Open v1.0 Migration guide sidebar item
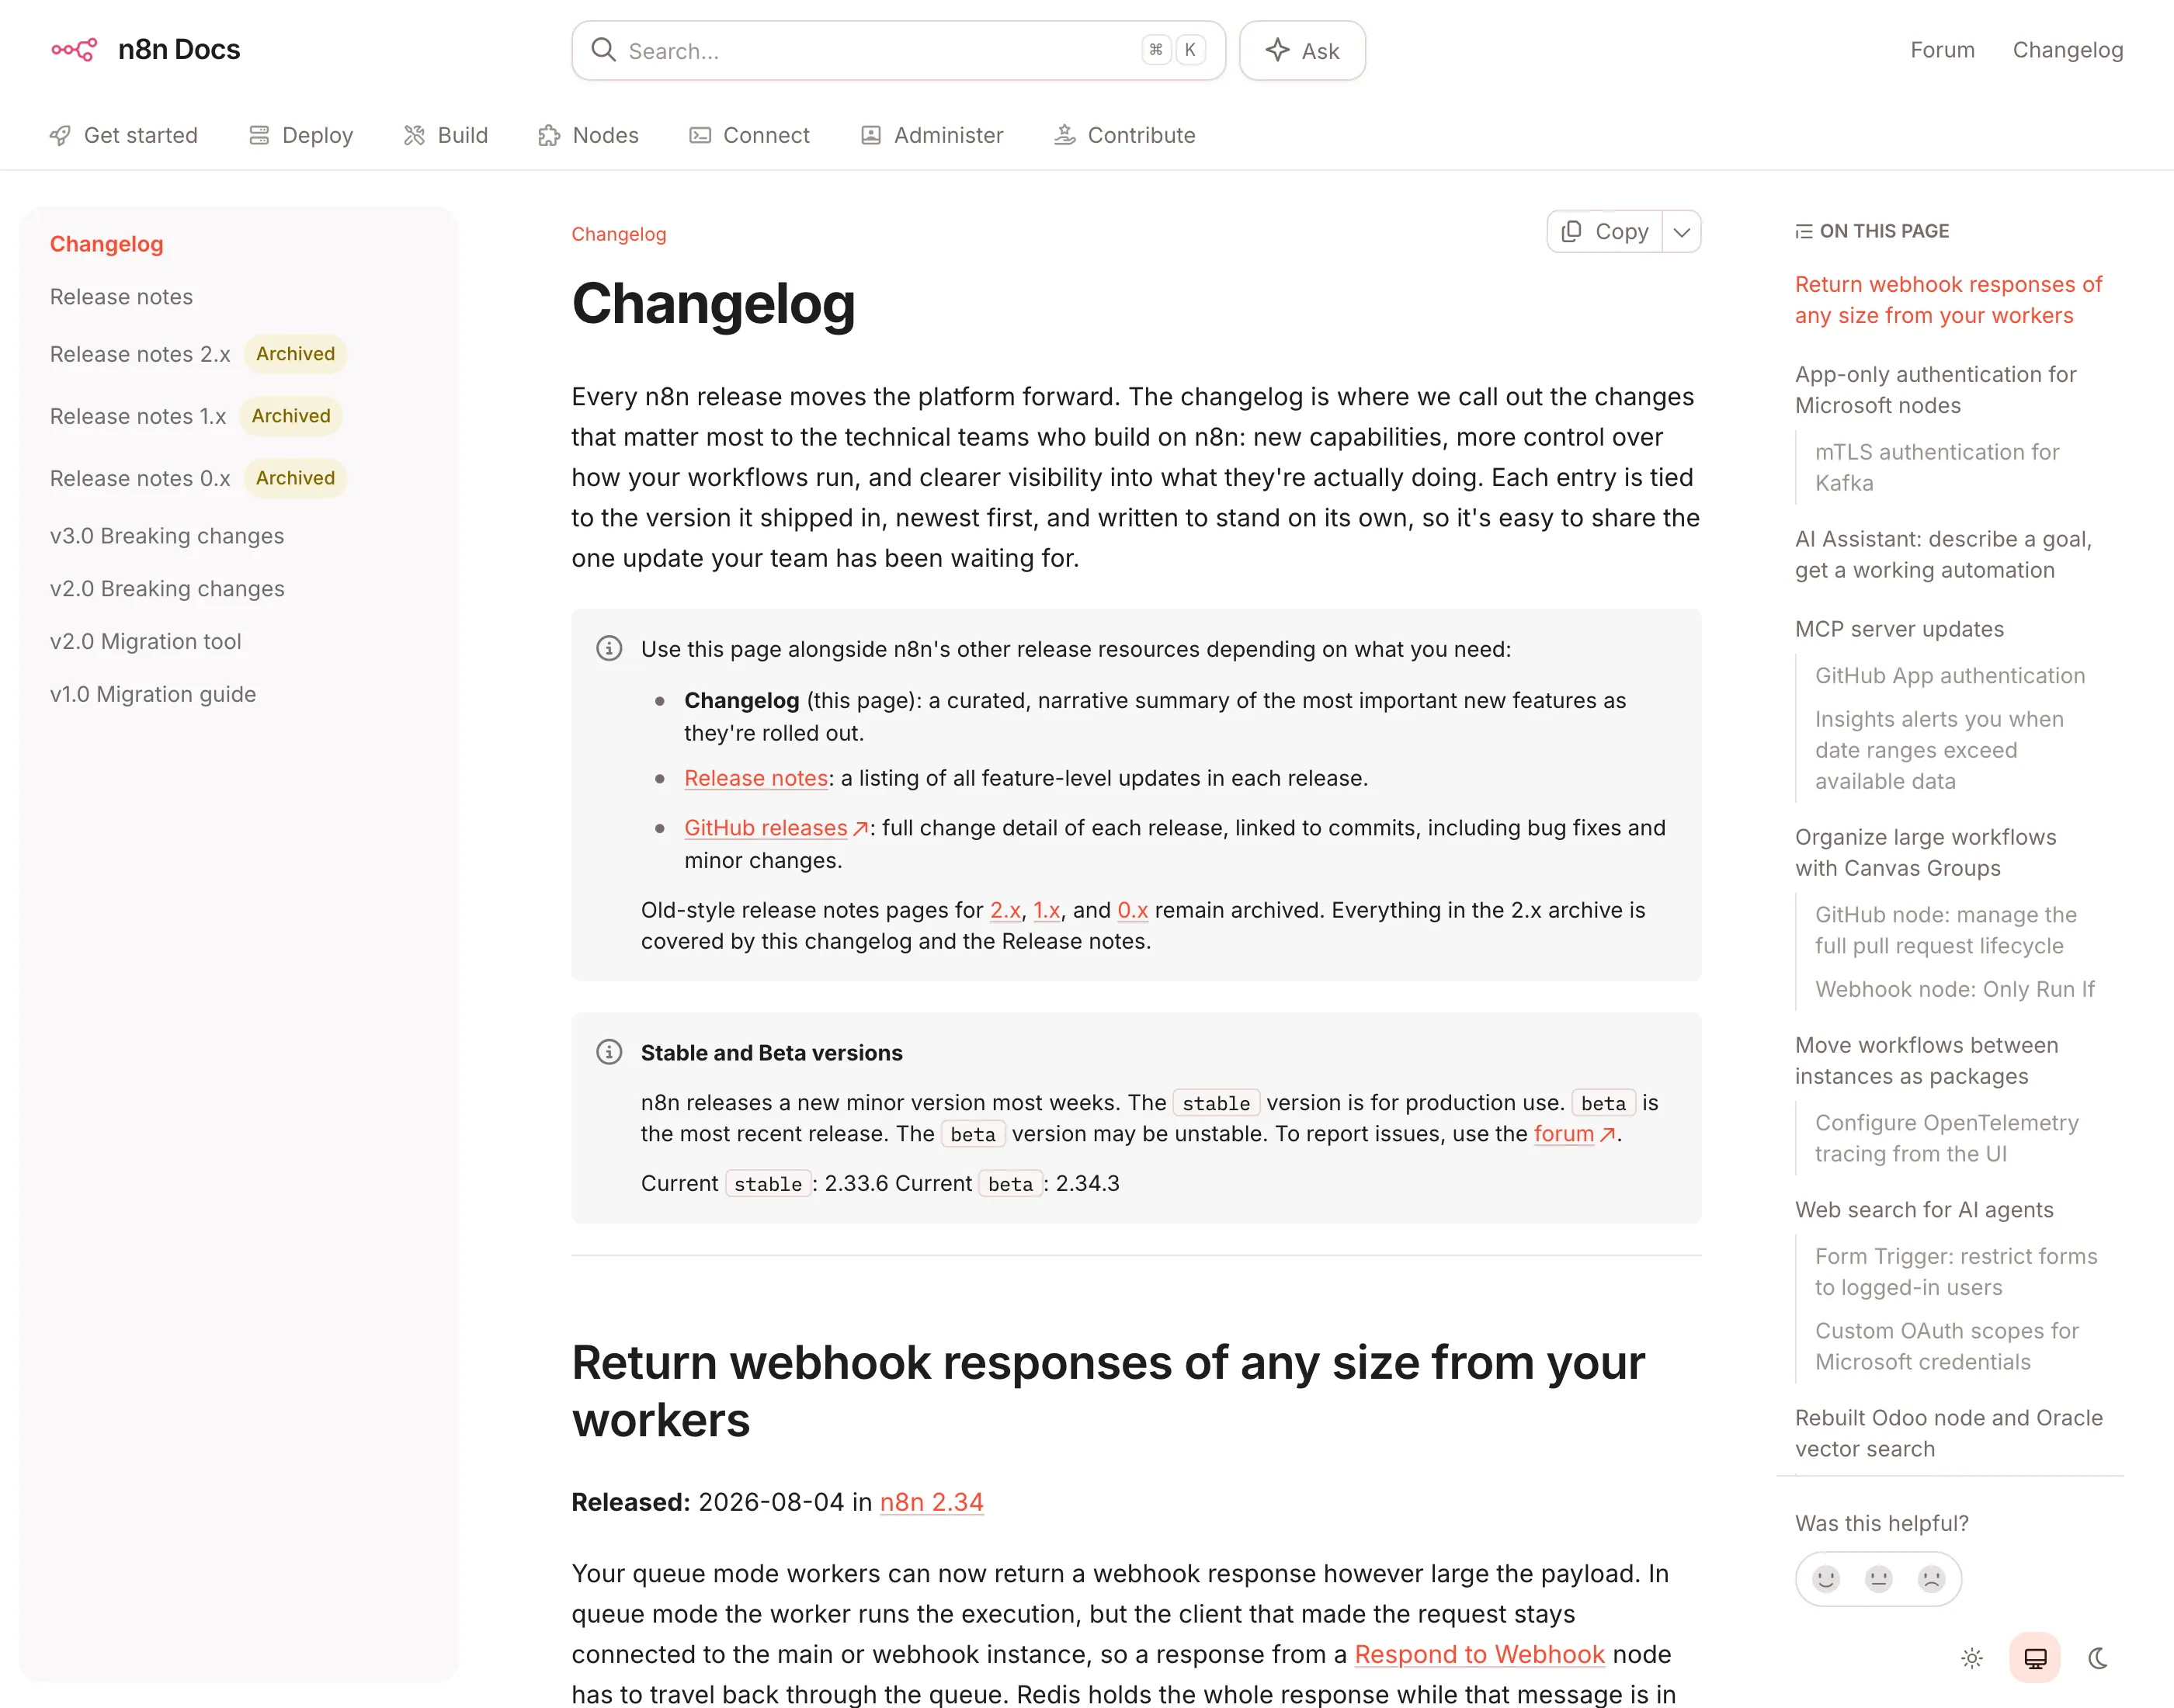The image size is (2174, 1708). coord(153,694)
